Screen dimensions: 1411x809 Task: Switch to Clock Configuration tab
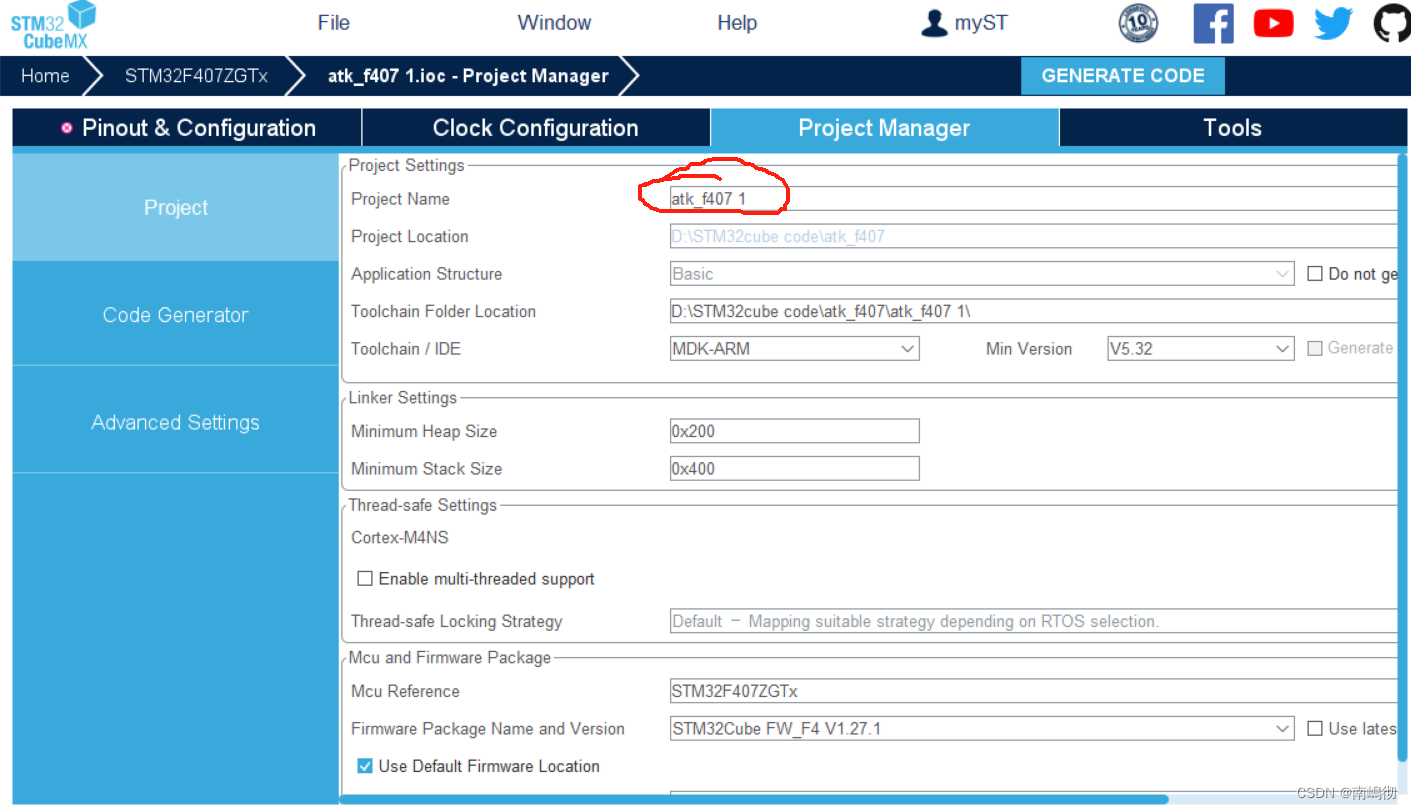click(535, 128)
